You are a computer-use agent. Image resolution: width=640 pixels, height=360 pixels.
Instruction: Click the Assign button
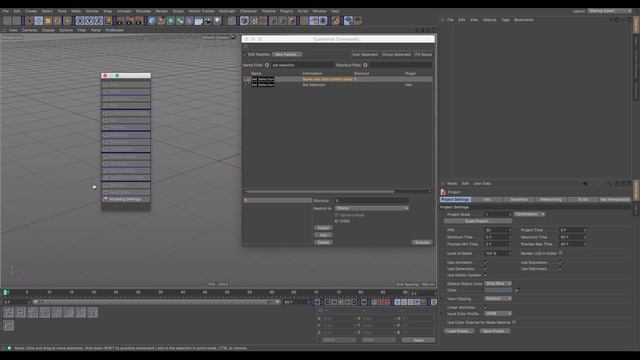point(323,228)
